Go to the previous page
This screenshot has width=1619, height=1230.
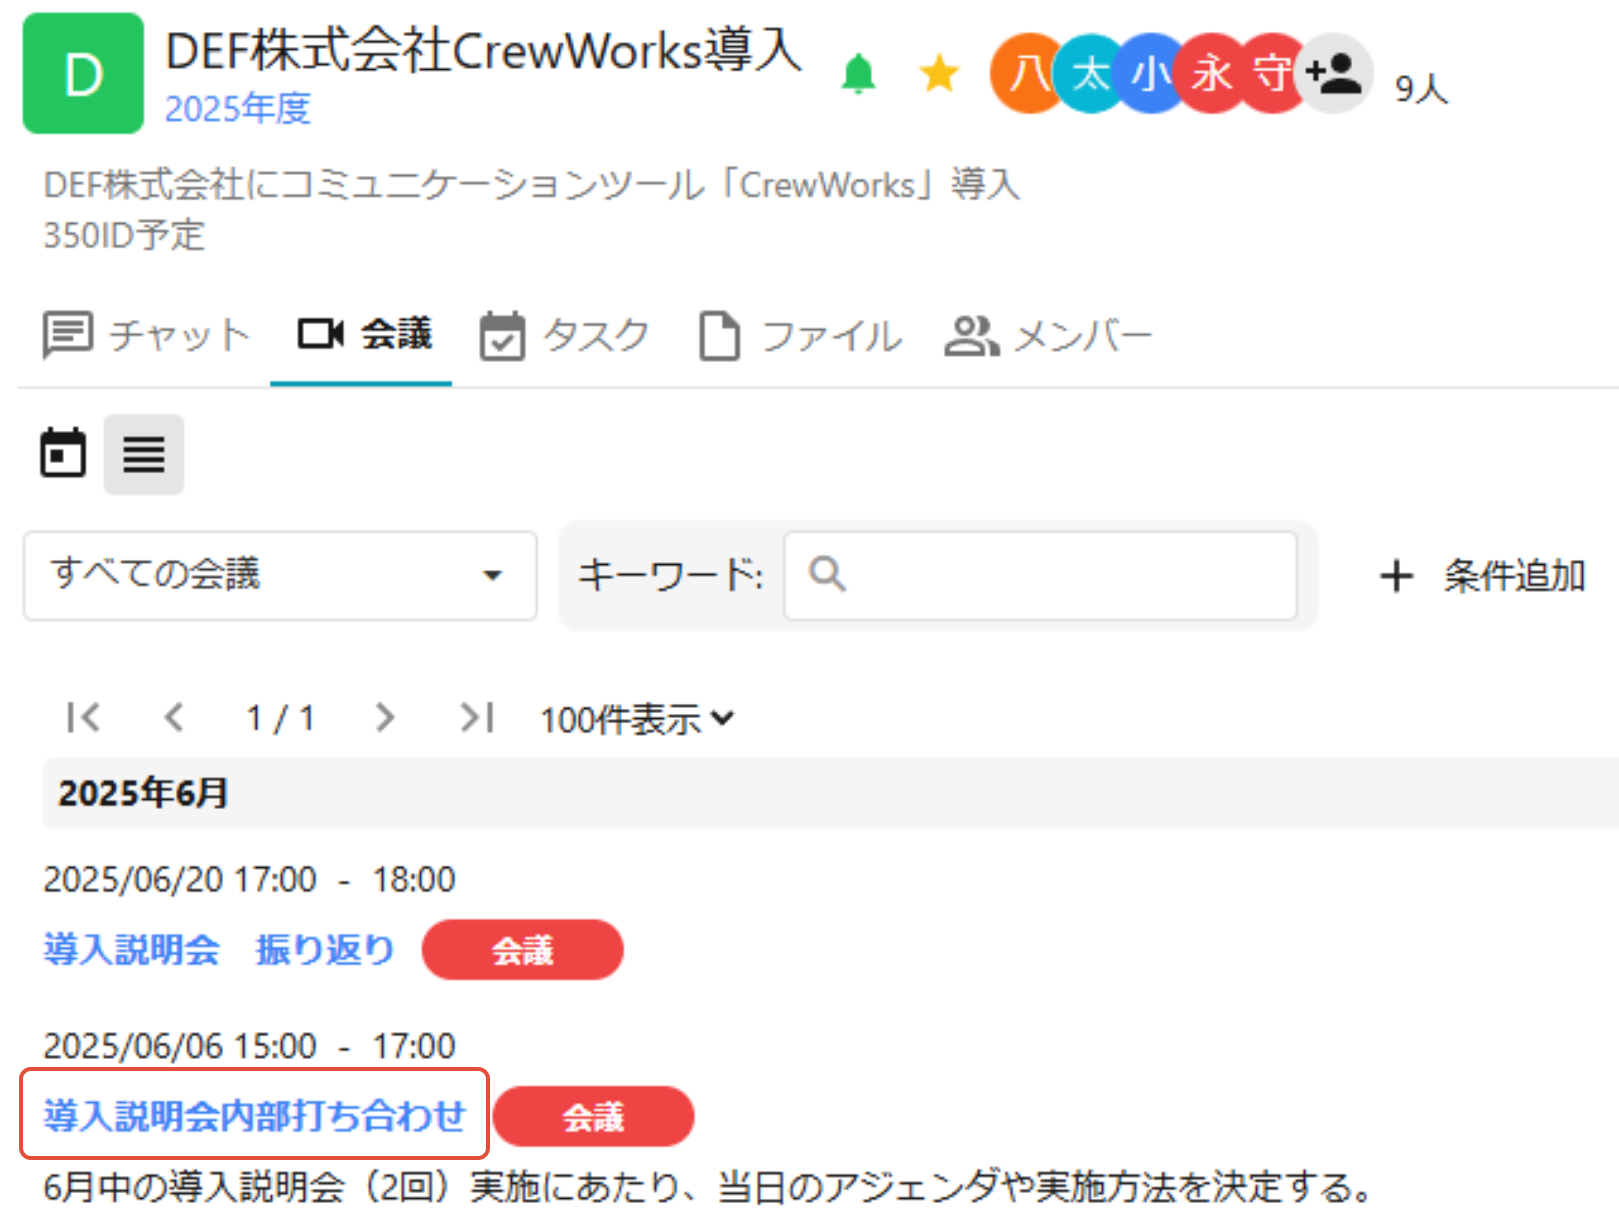(174, 717)
